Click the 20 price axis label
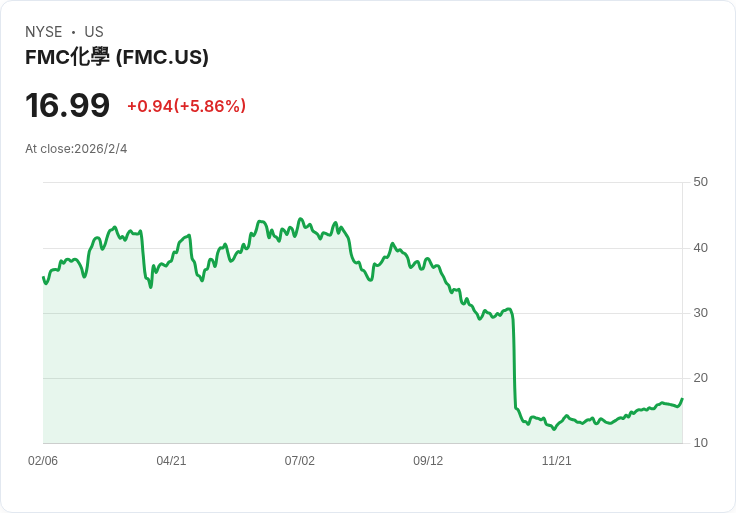 pos(700,378)
